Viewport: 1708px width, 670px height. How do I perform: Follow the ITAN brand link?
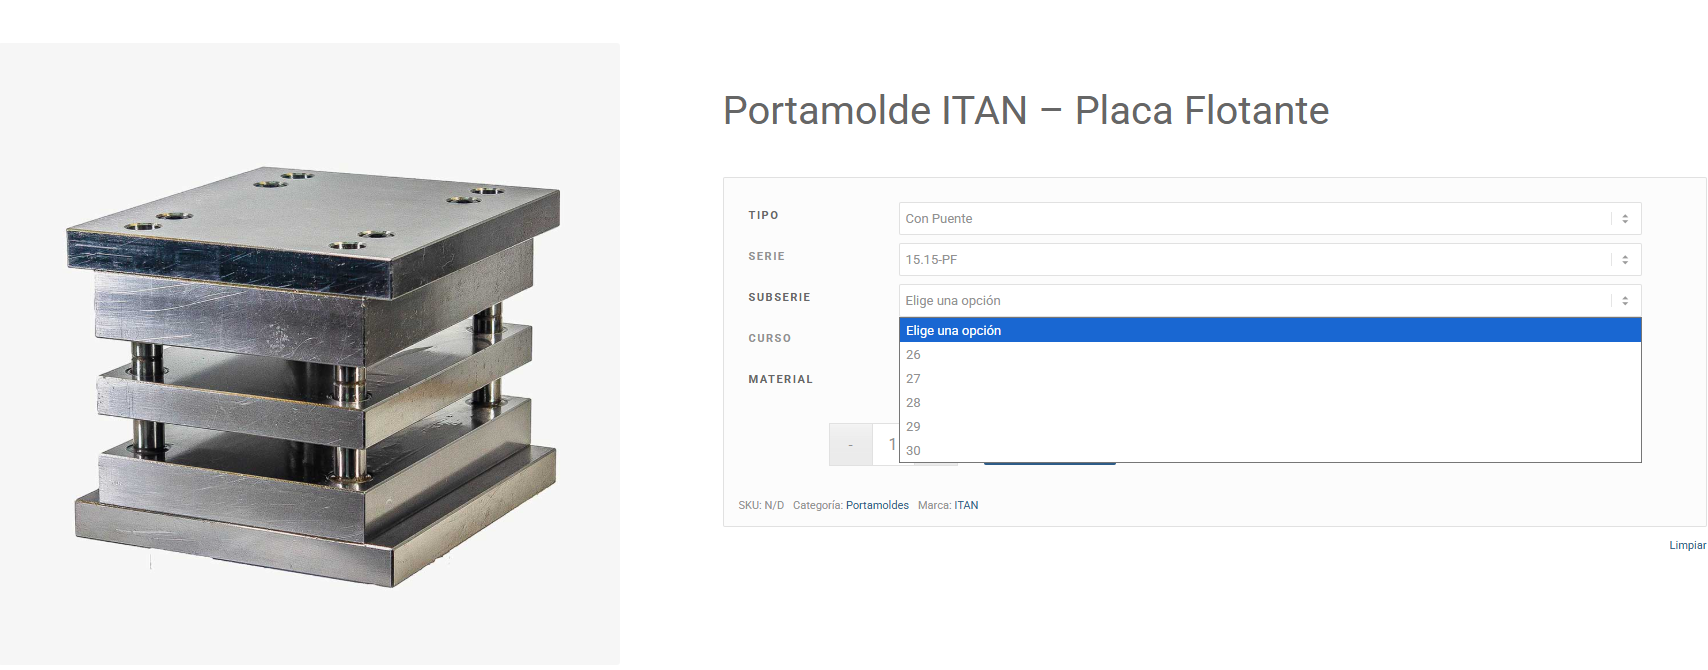point(966,506)
